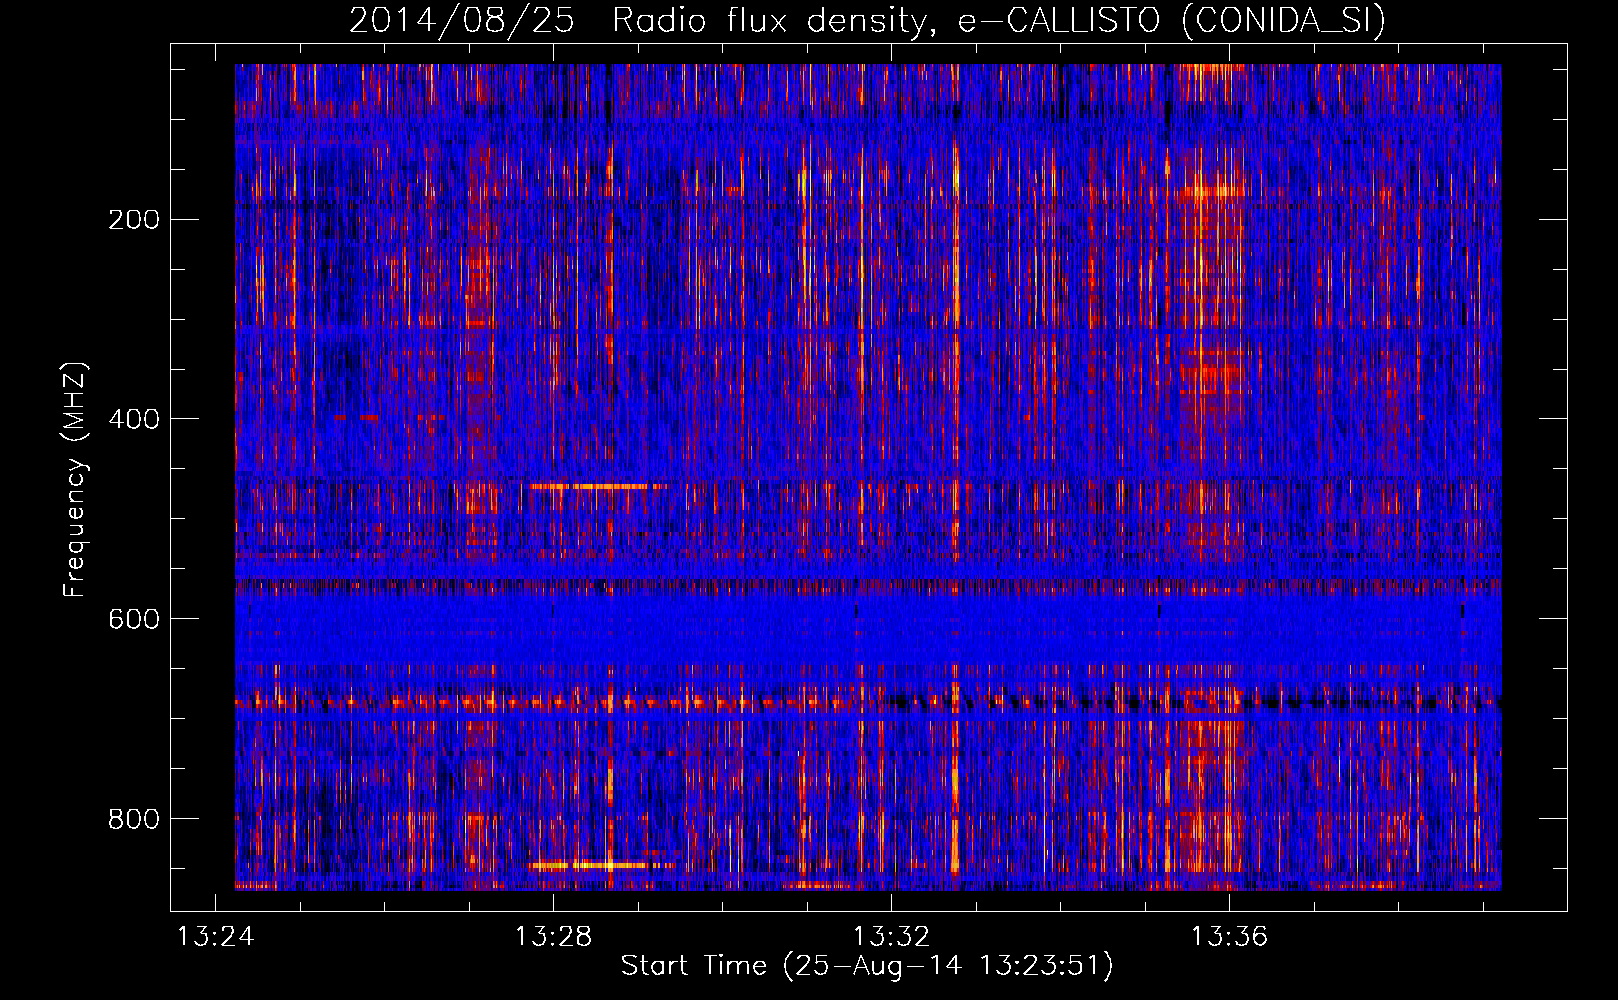This screenshot has height=1000, width=1618.
Task: Click the Start Time axis label
Action: tap(867, 966)
